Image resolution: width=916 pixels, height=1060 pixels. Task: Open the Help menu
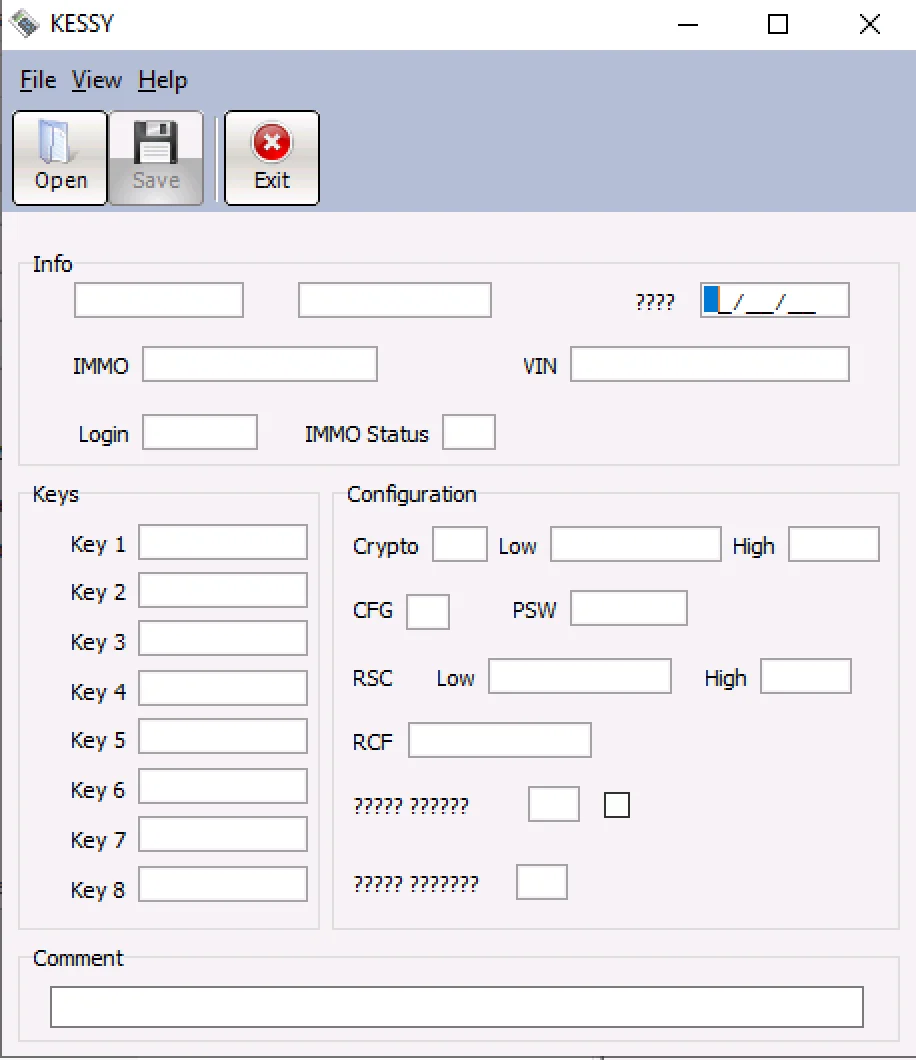[x=163, y=80]
